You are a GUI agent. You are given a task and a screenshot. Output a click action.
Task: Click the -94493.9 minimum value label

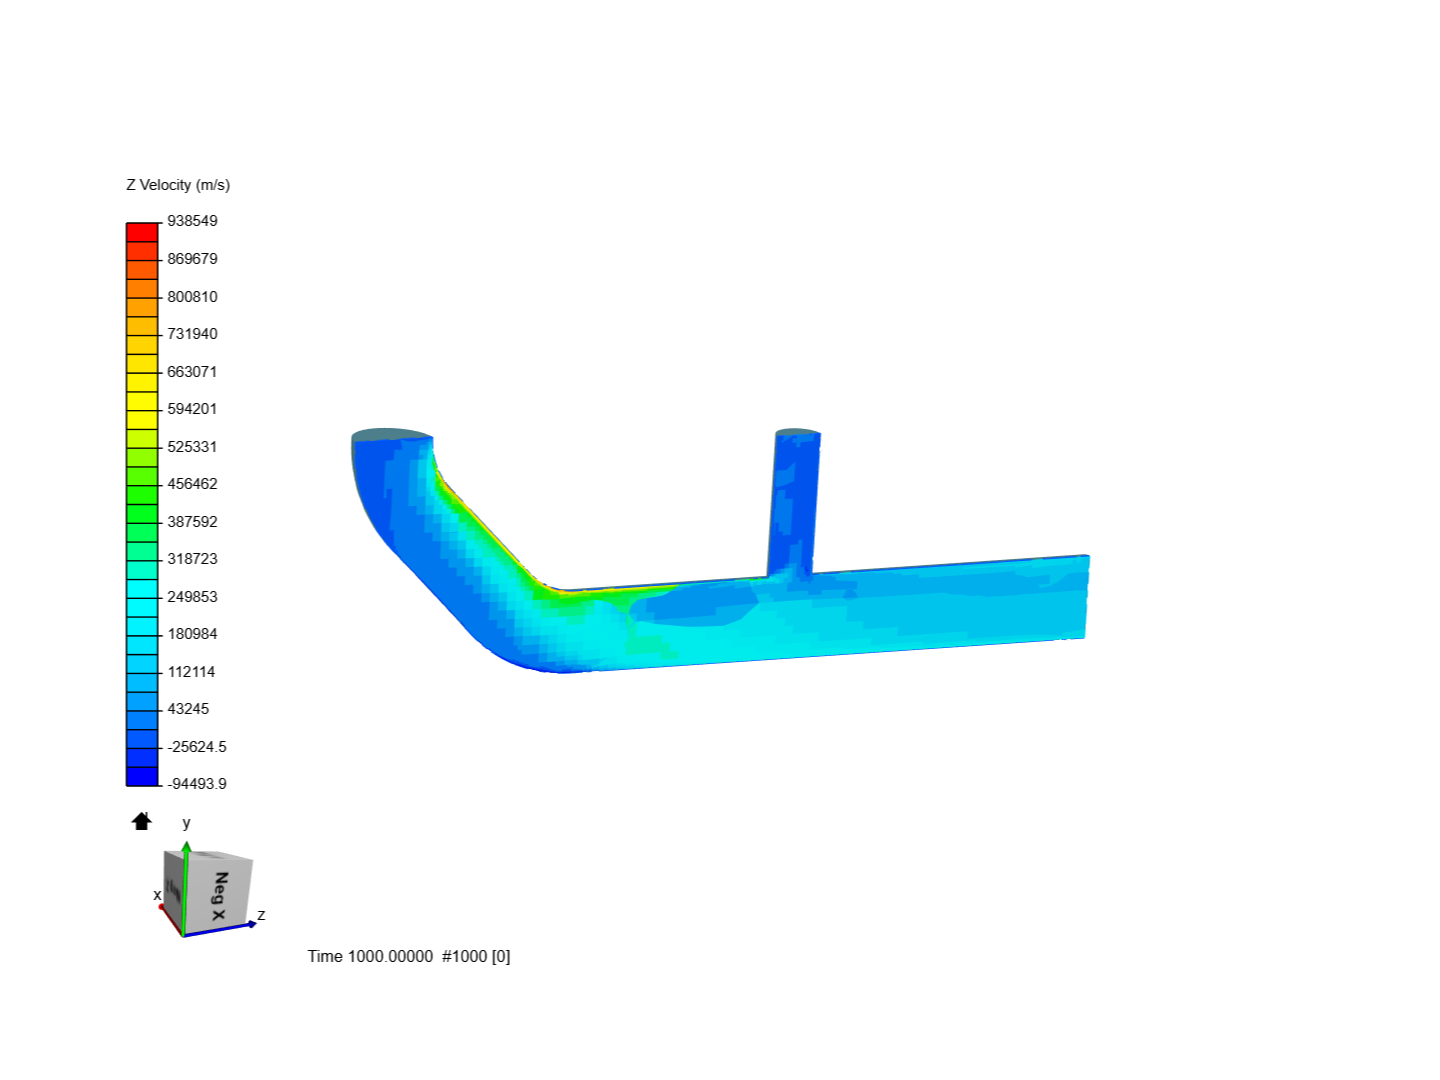(x=197, y=783)
